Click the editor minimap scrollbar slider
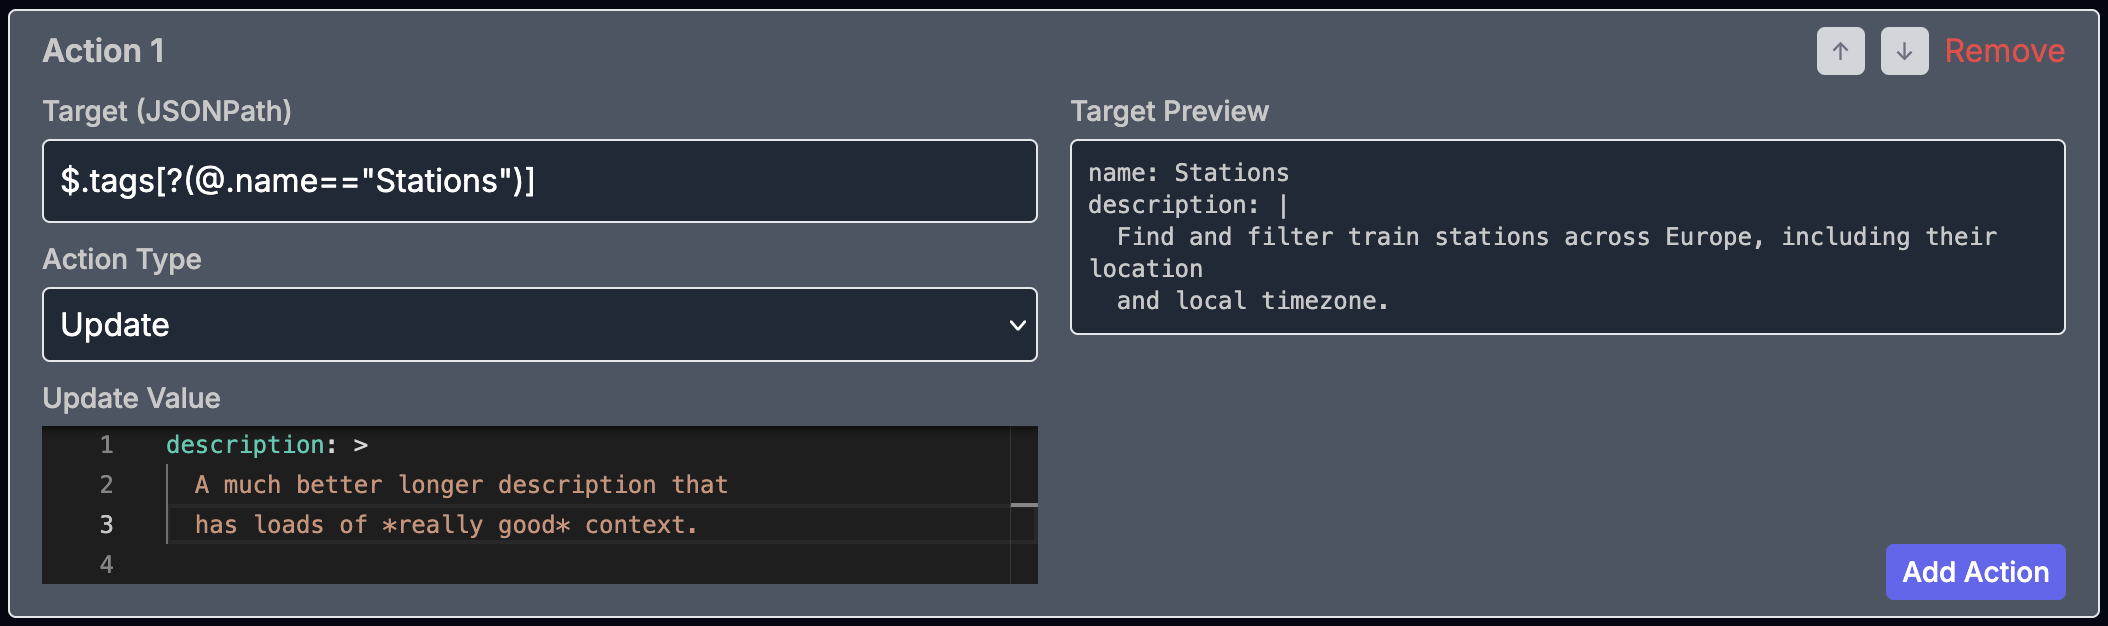The width and height of the screenshot is (2108, 626). point(1024,505)
